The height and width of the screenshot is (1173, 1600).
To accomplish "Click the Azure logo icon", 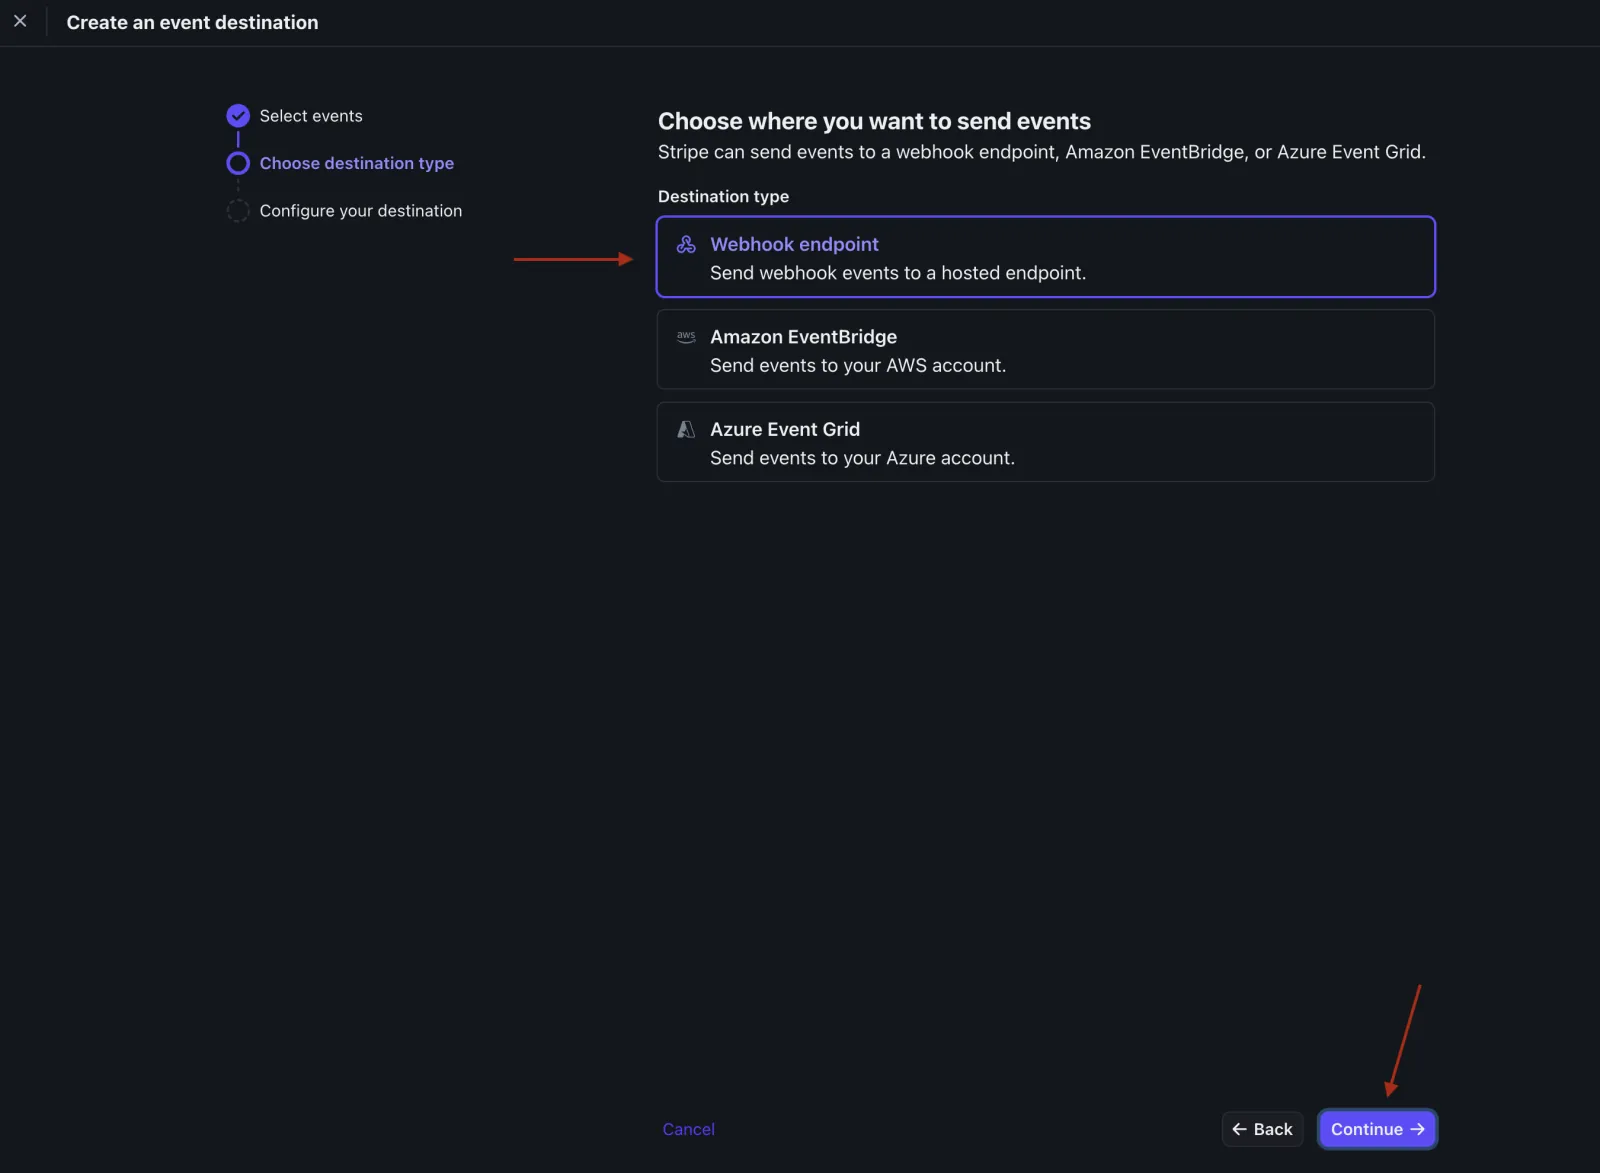I will click(686, 429).
